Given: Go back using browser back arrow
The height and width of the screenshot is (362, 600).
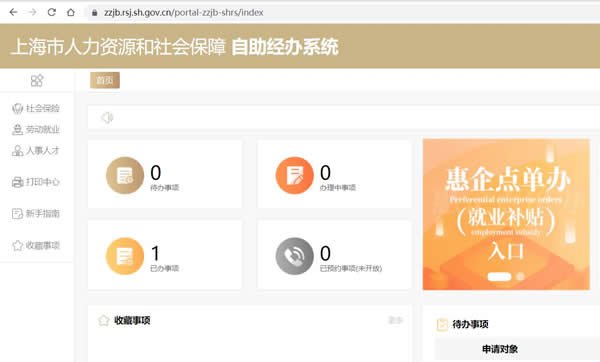Looking at the screenshot, I should (x=13, y=12).
